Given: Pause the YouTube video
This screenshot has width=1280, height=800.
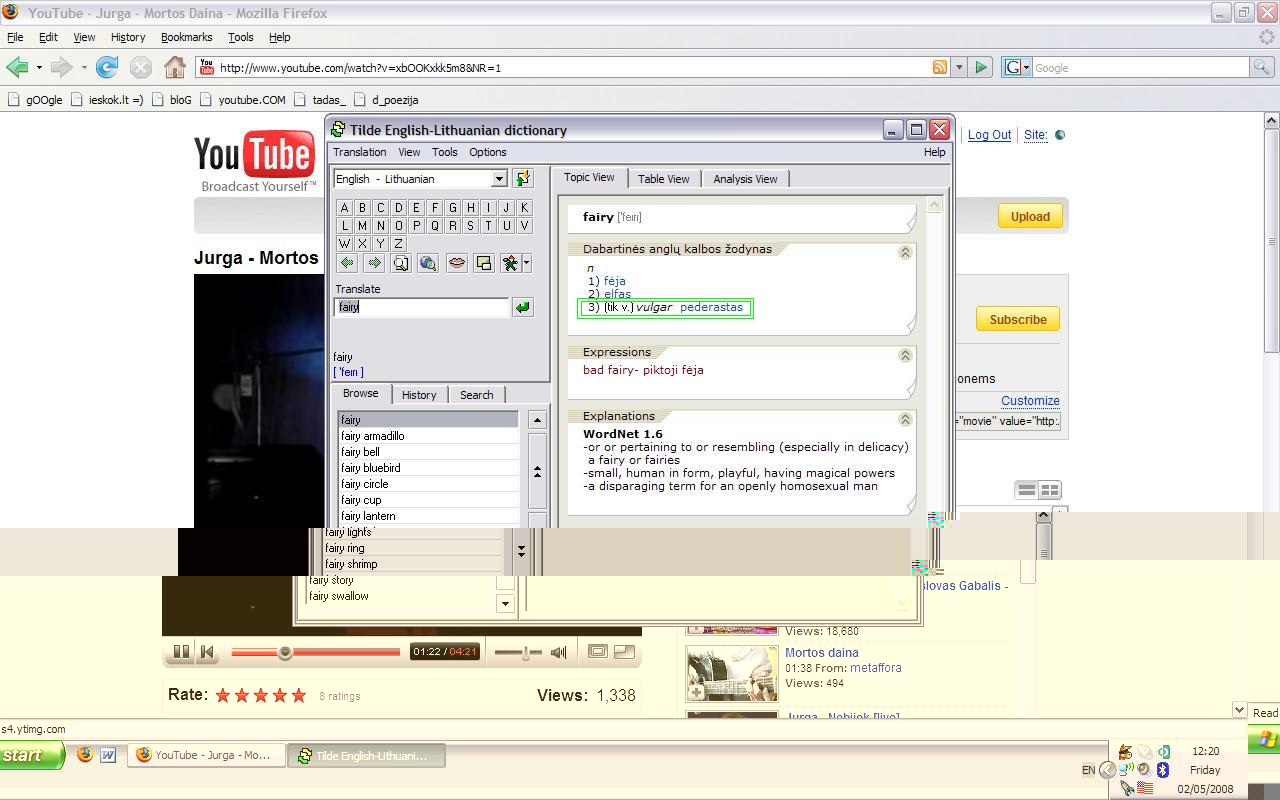Looking at the screenshot, I should pyautogui.click(x=181, y=652).
